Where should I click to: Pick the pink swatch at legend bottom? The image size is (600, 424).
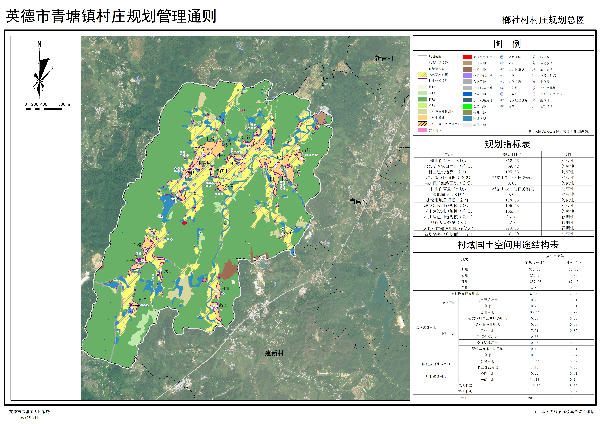click(422, 130)
